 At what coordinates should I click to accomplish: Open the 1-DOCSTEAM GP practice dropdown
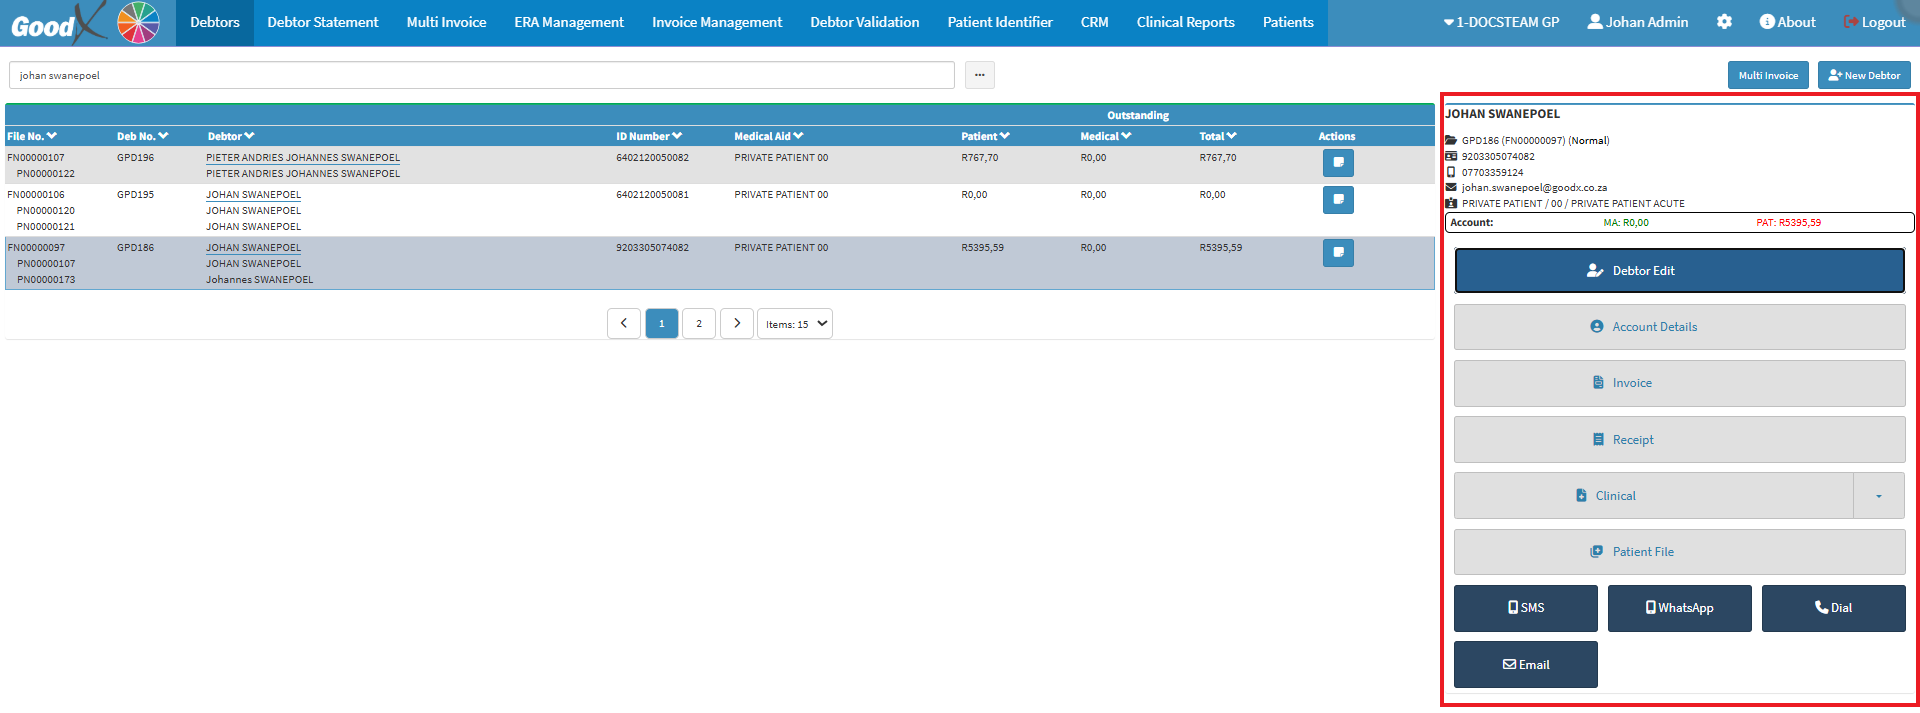(x=1501, y=22)
